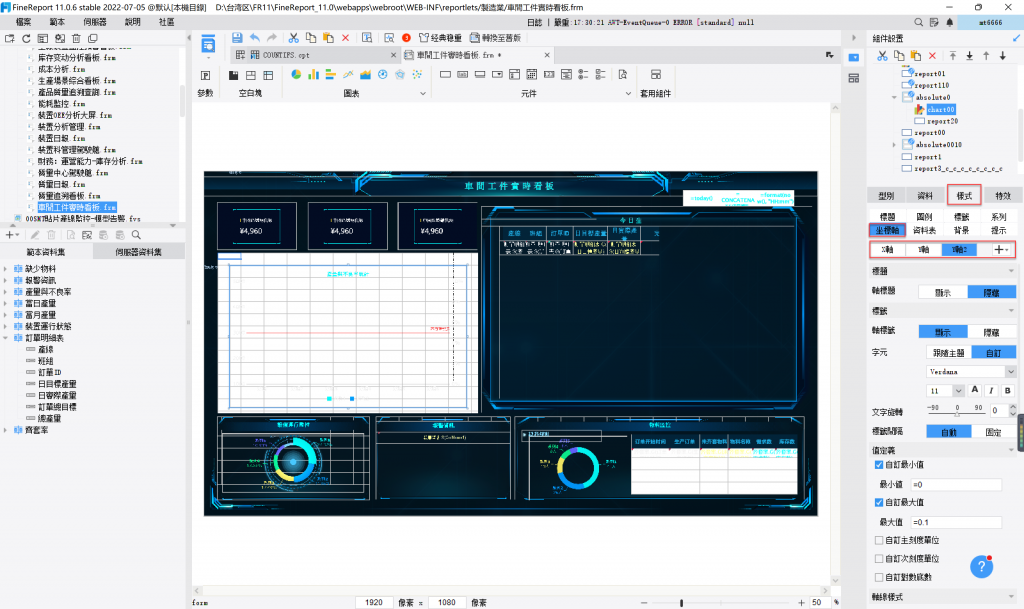Click the parameter P icon
The image size is (1024, 609).
pos(205,75)
